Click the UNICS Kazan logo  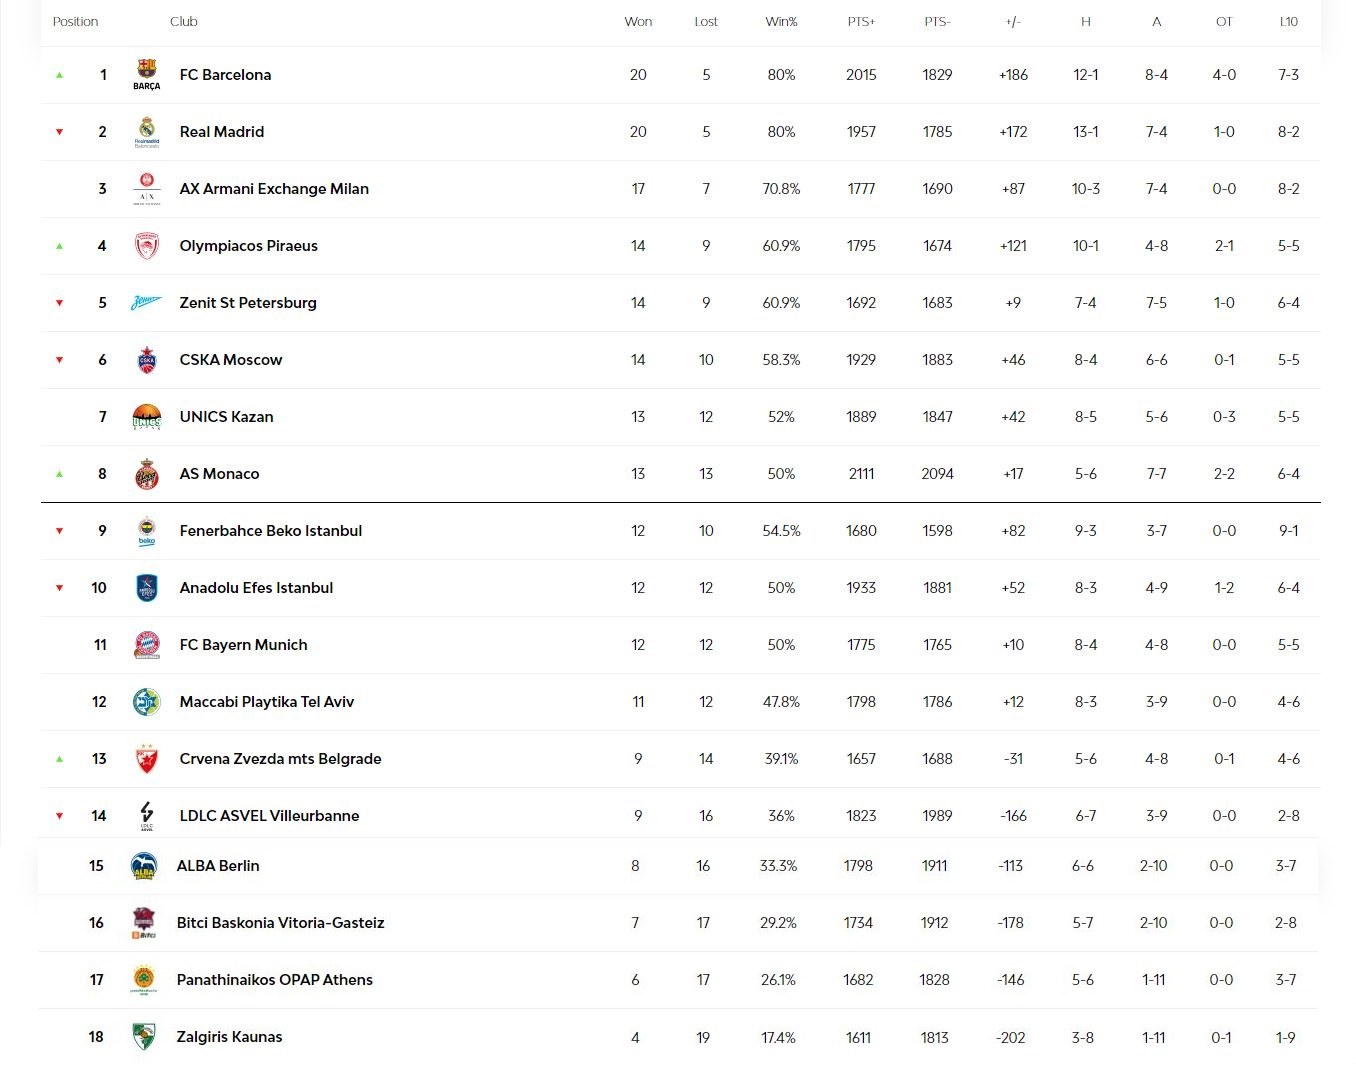(x=147, y=416)
